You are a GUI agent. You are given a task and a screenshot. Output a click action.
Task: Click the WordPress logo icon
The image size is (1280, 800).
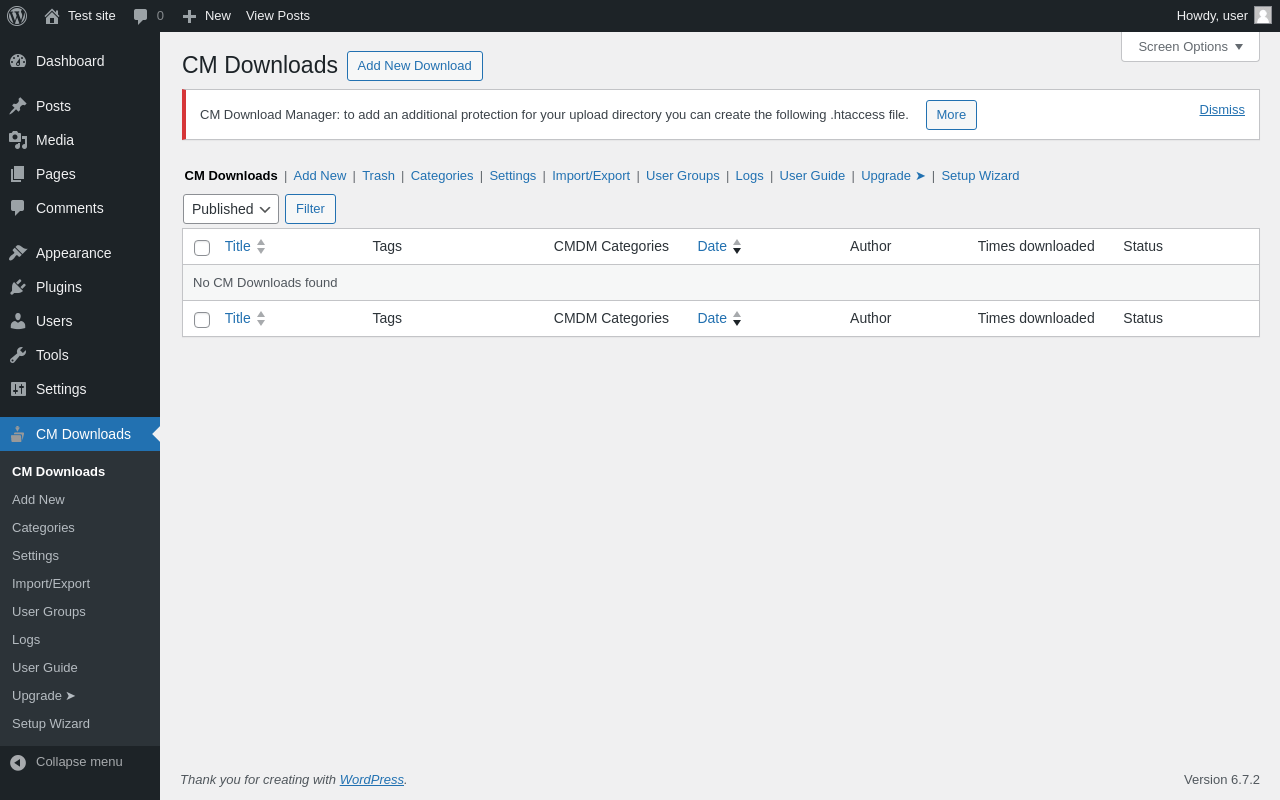pyautogui.click(x=17, y=16)
